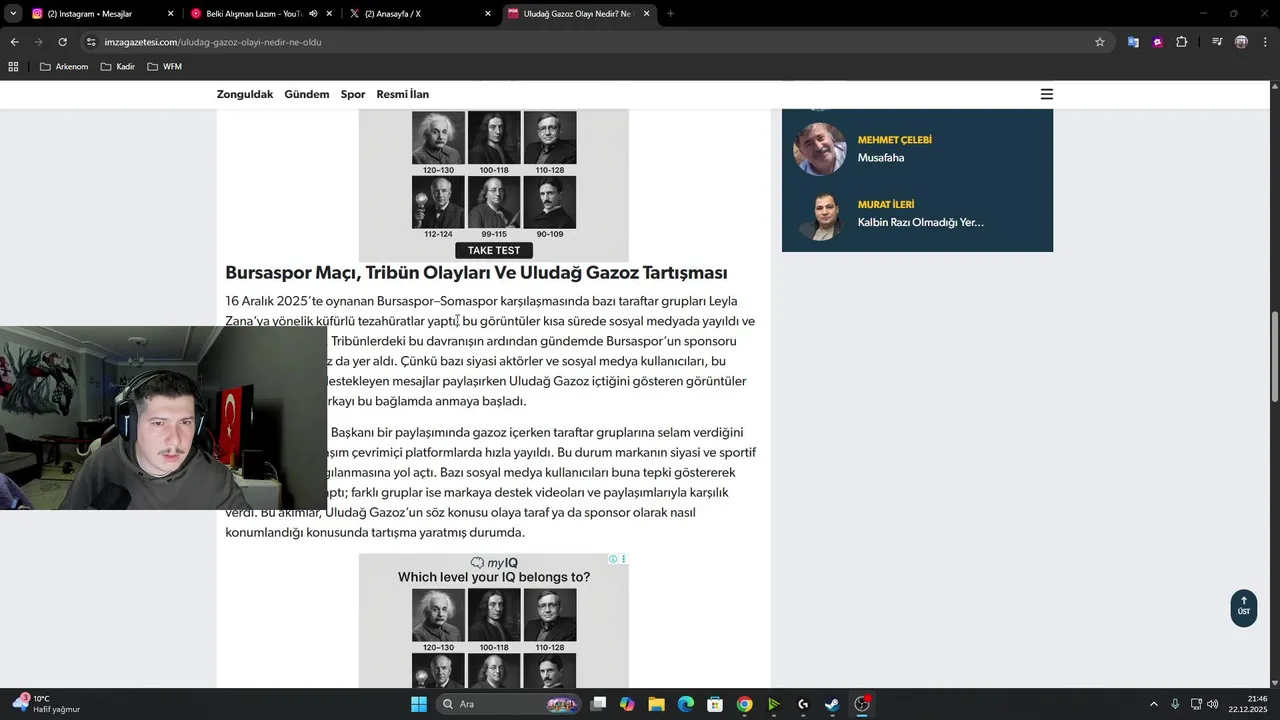Open the Chrome three-dot menu
The height and width of the screenshot is (720, 1280).
point(1265,42)
